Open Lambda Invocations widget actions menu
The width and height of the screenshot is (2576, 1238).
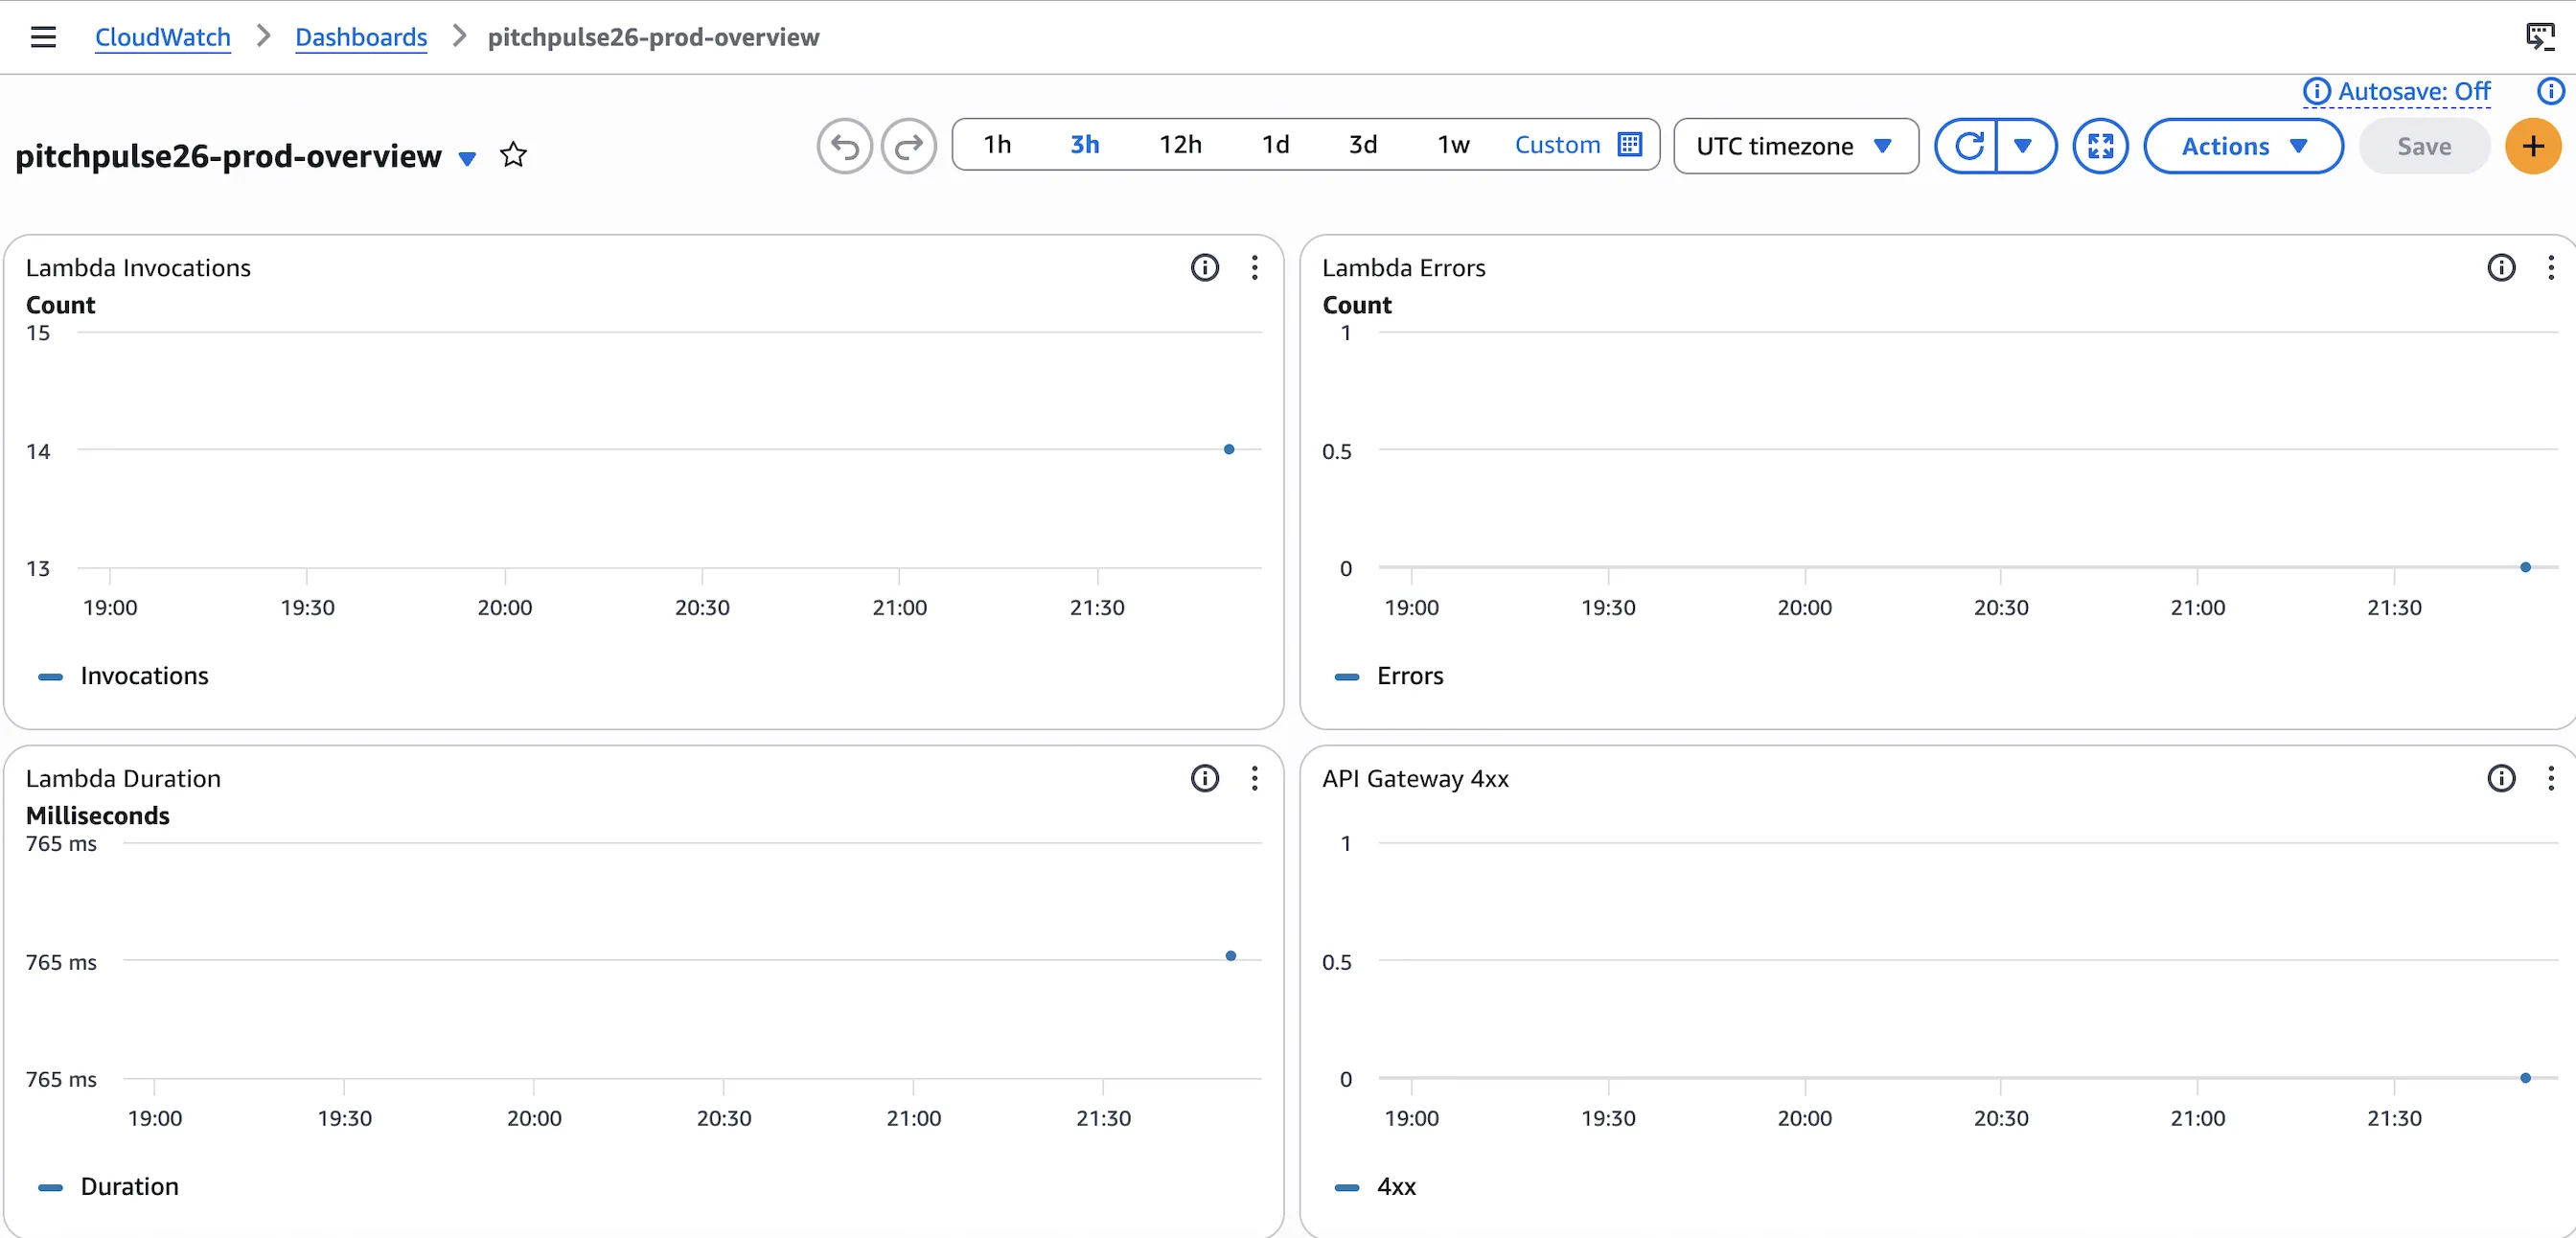point(1254,267)
